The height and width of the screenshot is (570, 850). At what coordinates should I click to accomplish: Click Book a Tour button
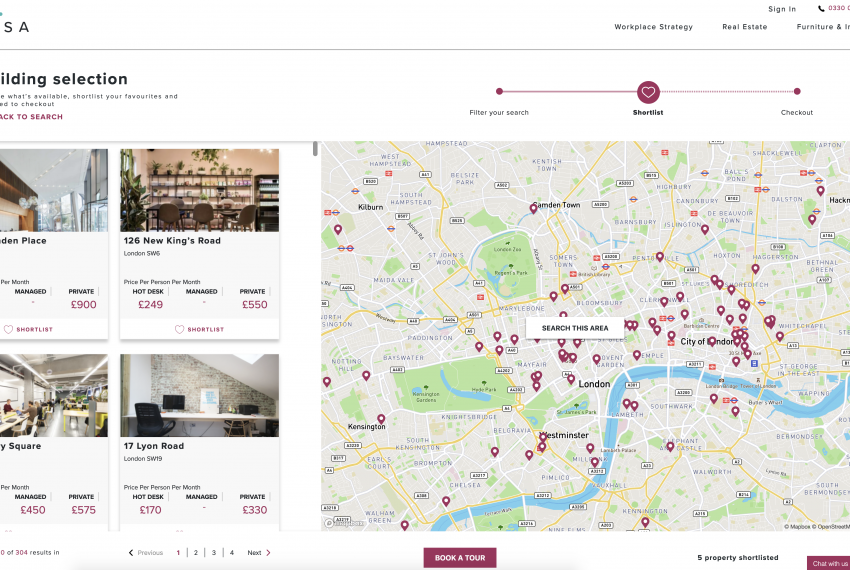pos(460,558)
